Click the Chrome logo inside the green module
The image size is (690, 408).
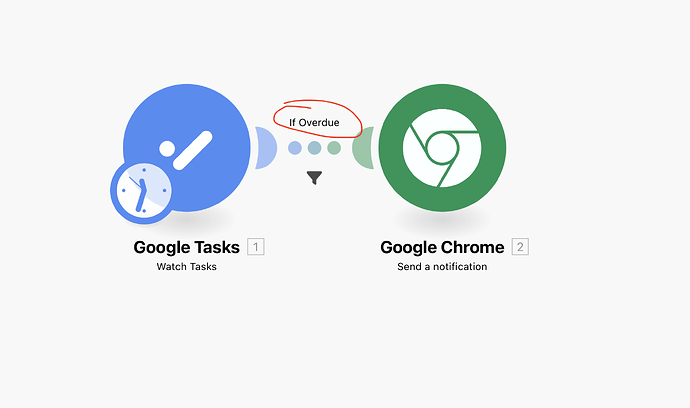tap(442, 148)
